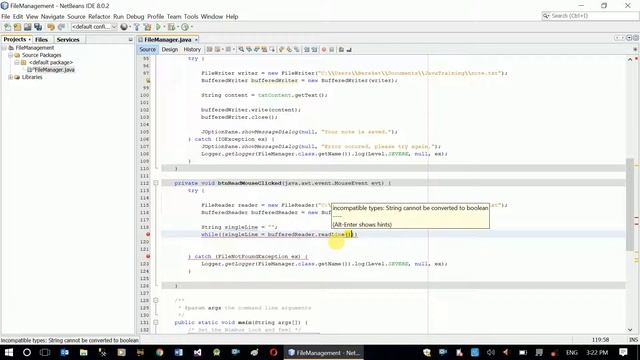Open the Profile Project dropdown arrow
The height and width of the screenshot is (360, 640).
coord(191,27)
